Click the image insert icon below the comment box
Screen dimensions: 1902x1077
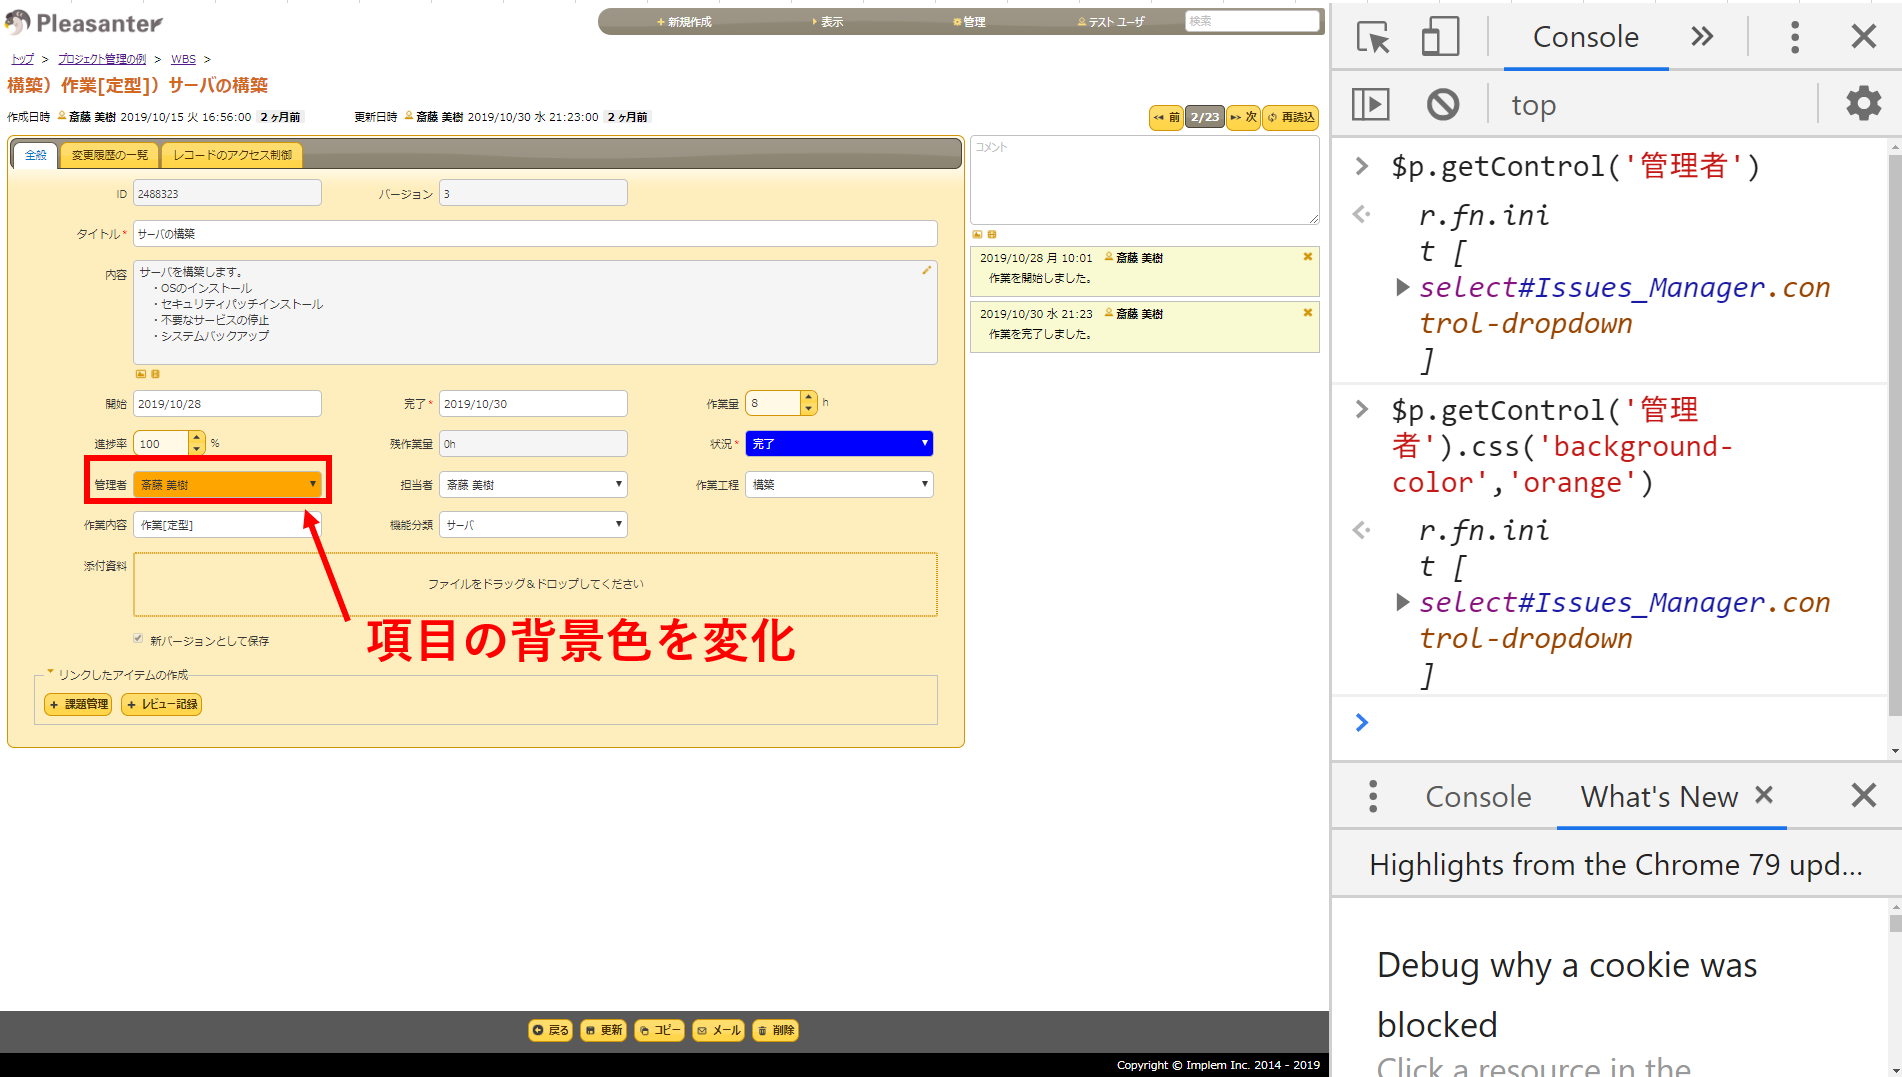[977, 234]
